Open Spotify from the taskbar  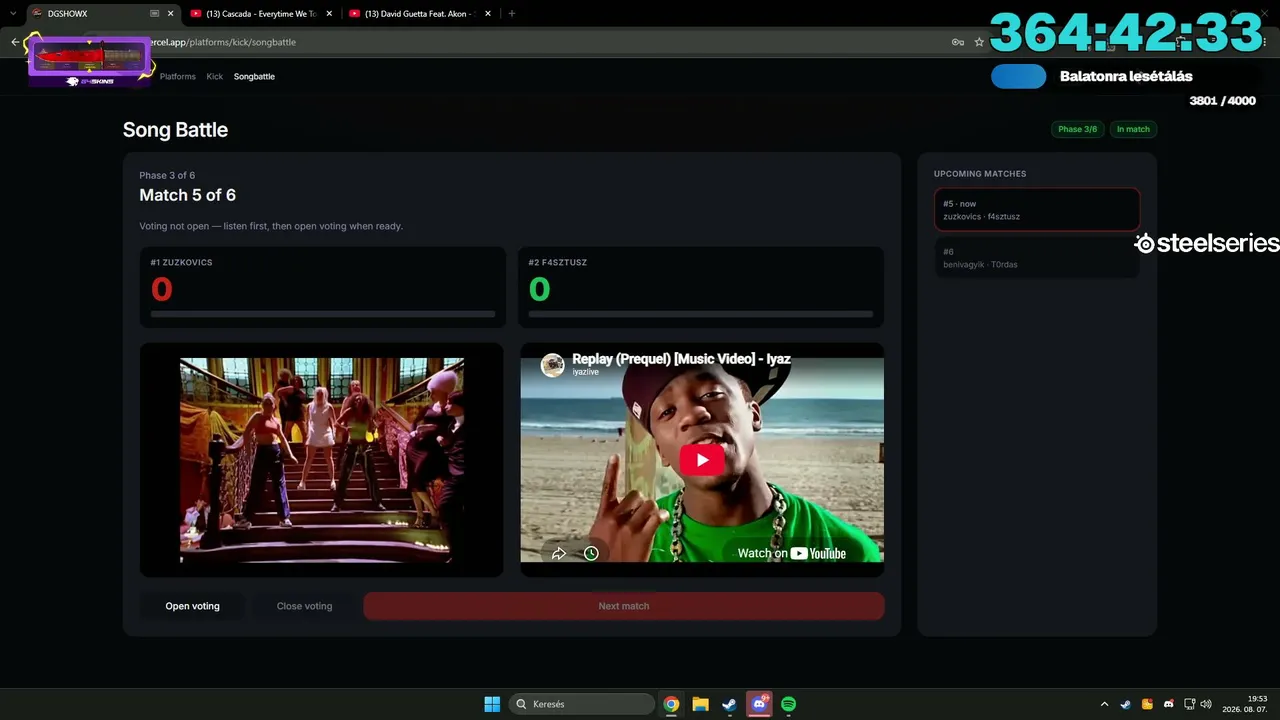point(788,704)
